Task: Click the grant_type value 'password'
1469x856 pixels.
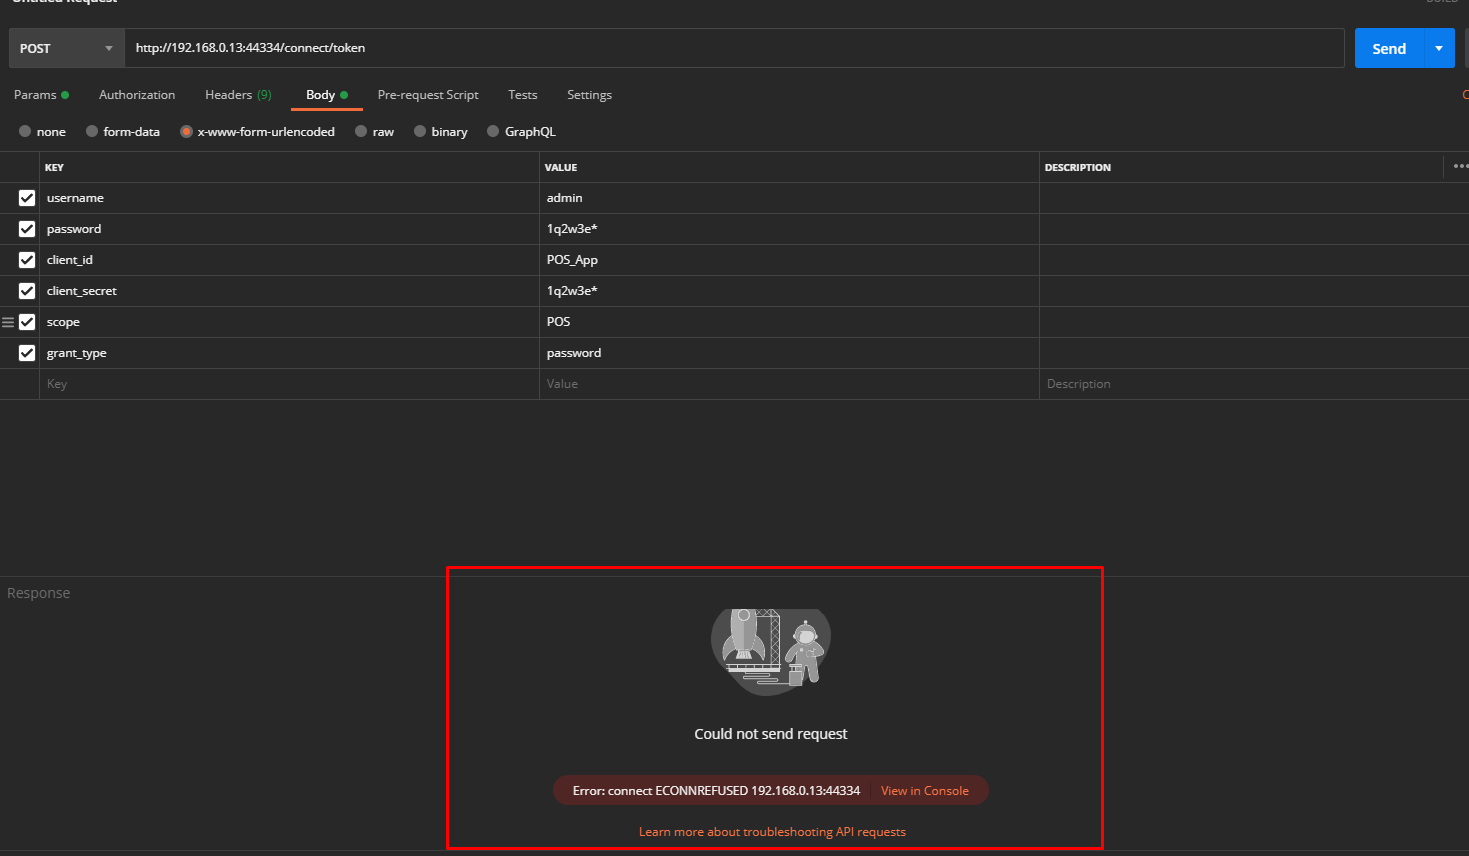Action: point(789,353)
